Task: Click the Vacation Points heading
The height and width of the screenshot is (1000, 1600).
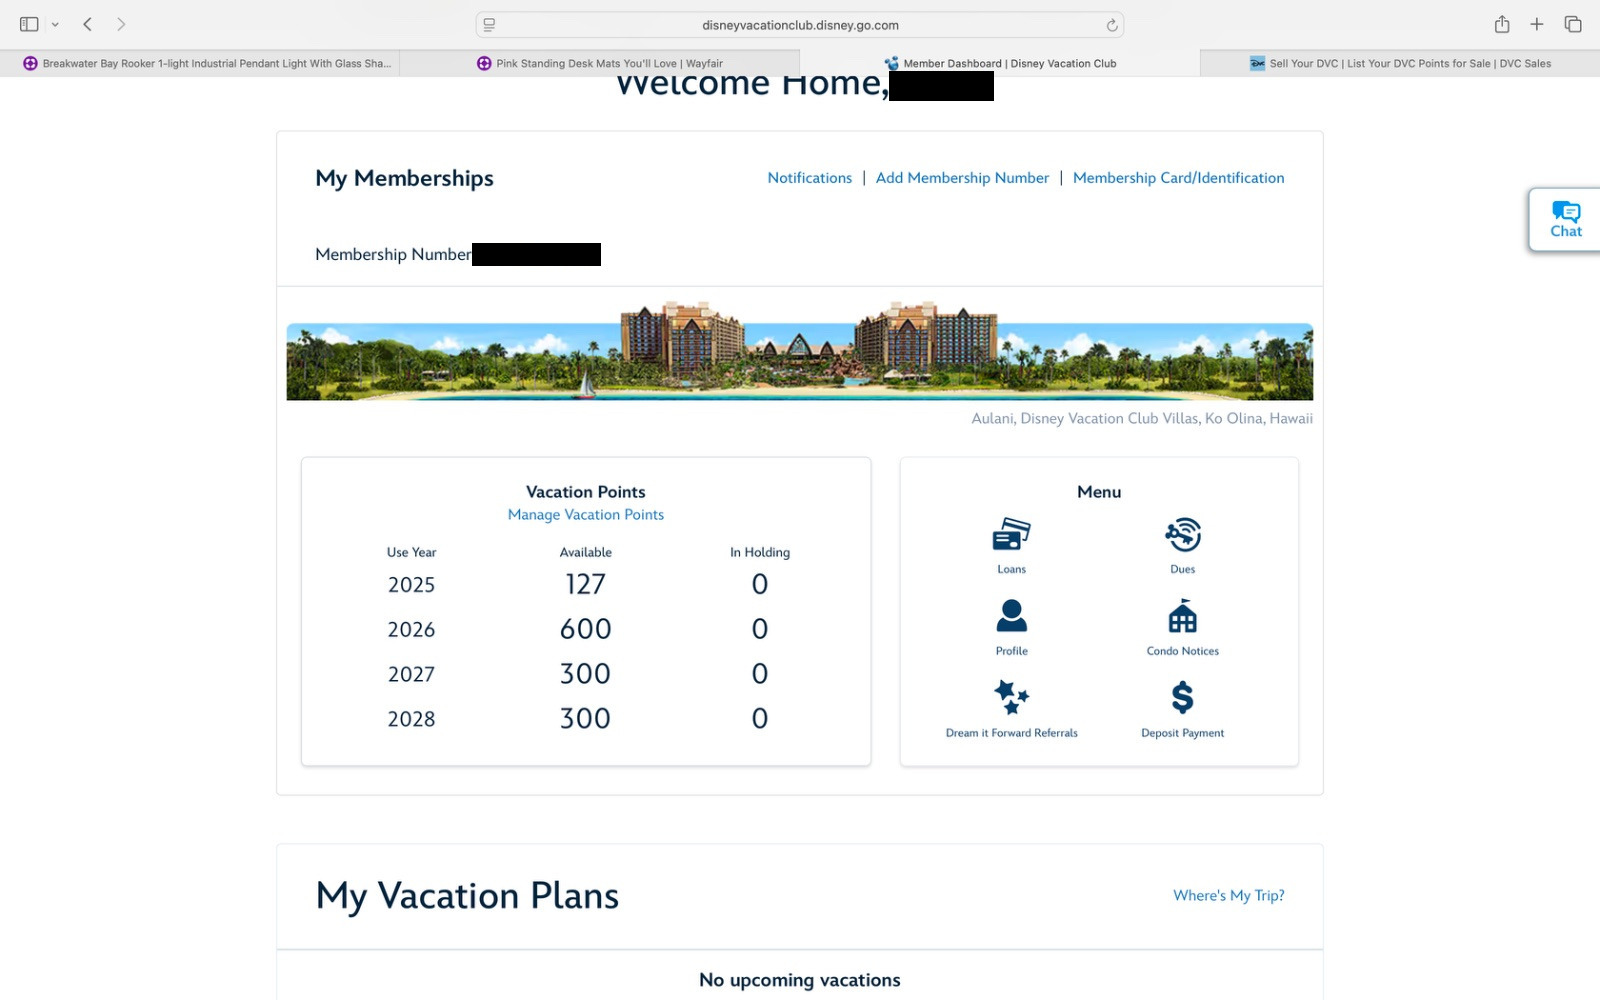Action: (586, 492)
